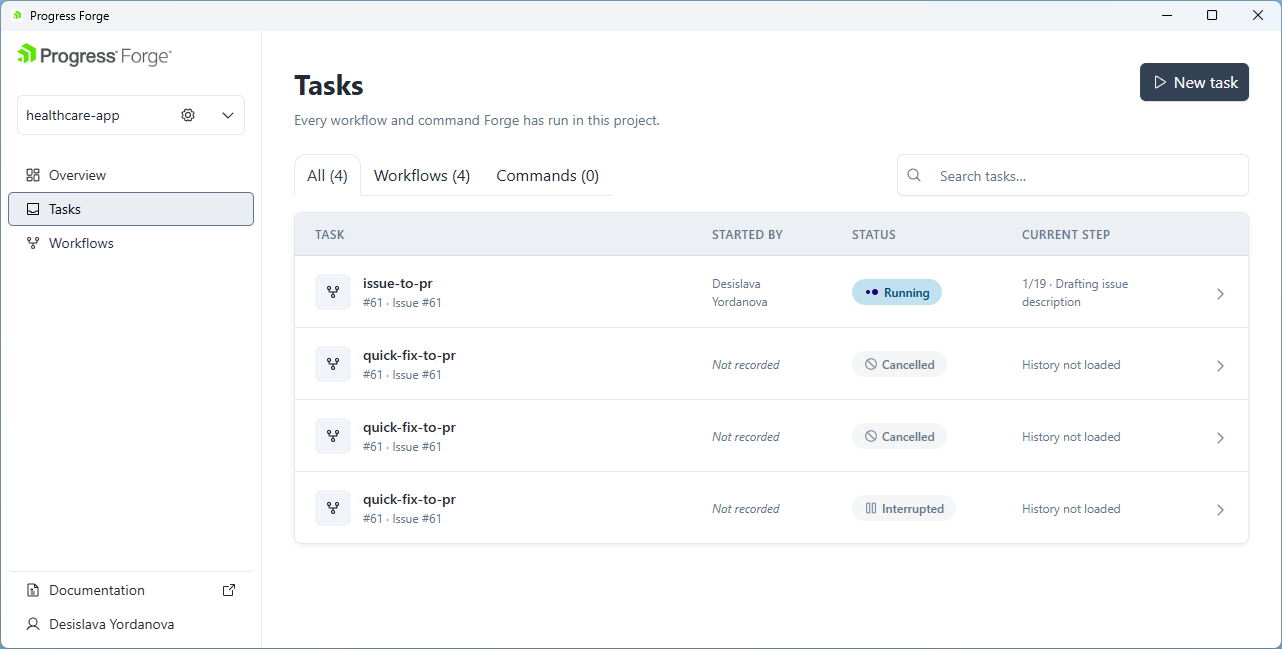Switch to the Commands (0) tab
This screenshot has height=649, width=1282.
tap(548, 175)
